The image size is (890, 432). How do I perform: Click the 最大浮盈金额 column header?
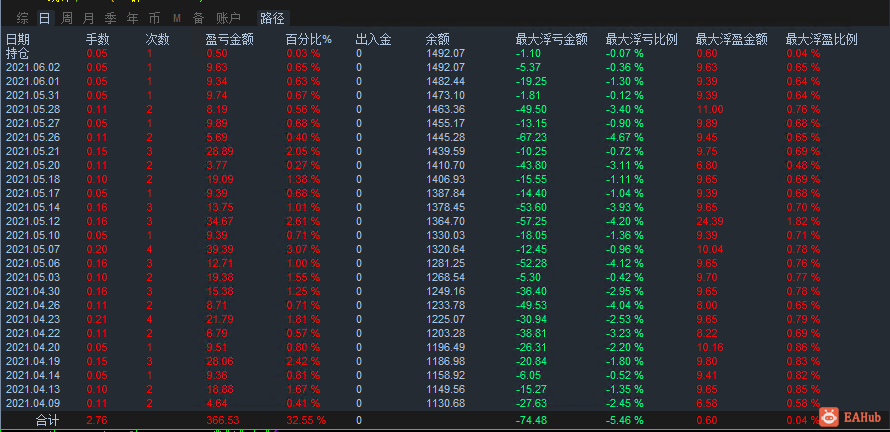click(x=732, y=39)
